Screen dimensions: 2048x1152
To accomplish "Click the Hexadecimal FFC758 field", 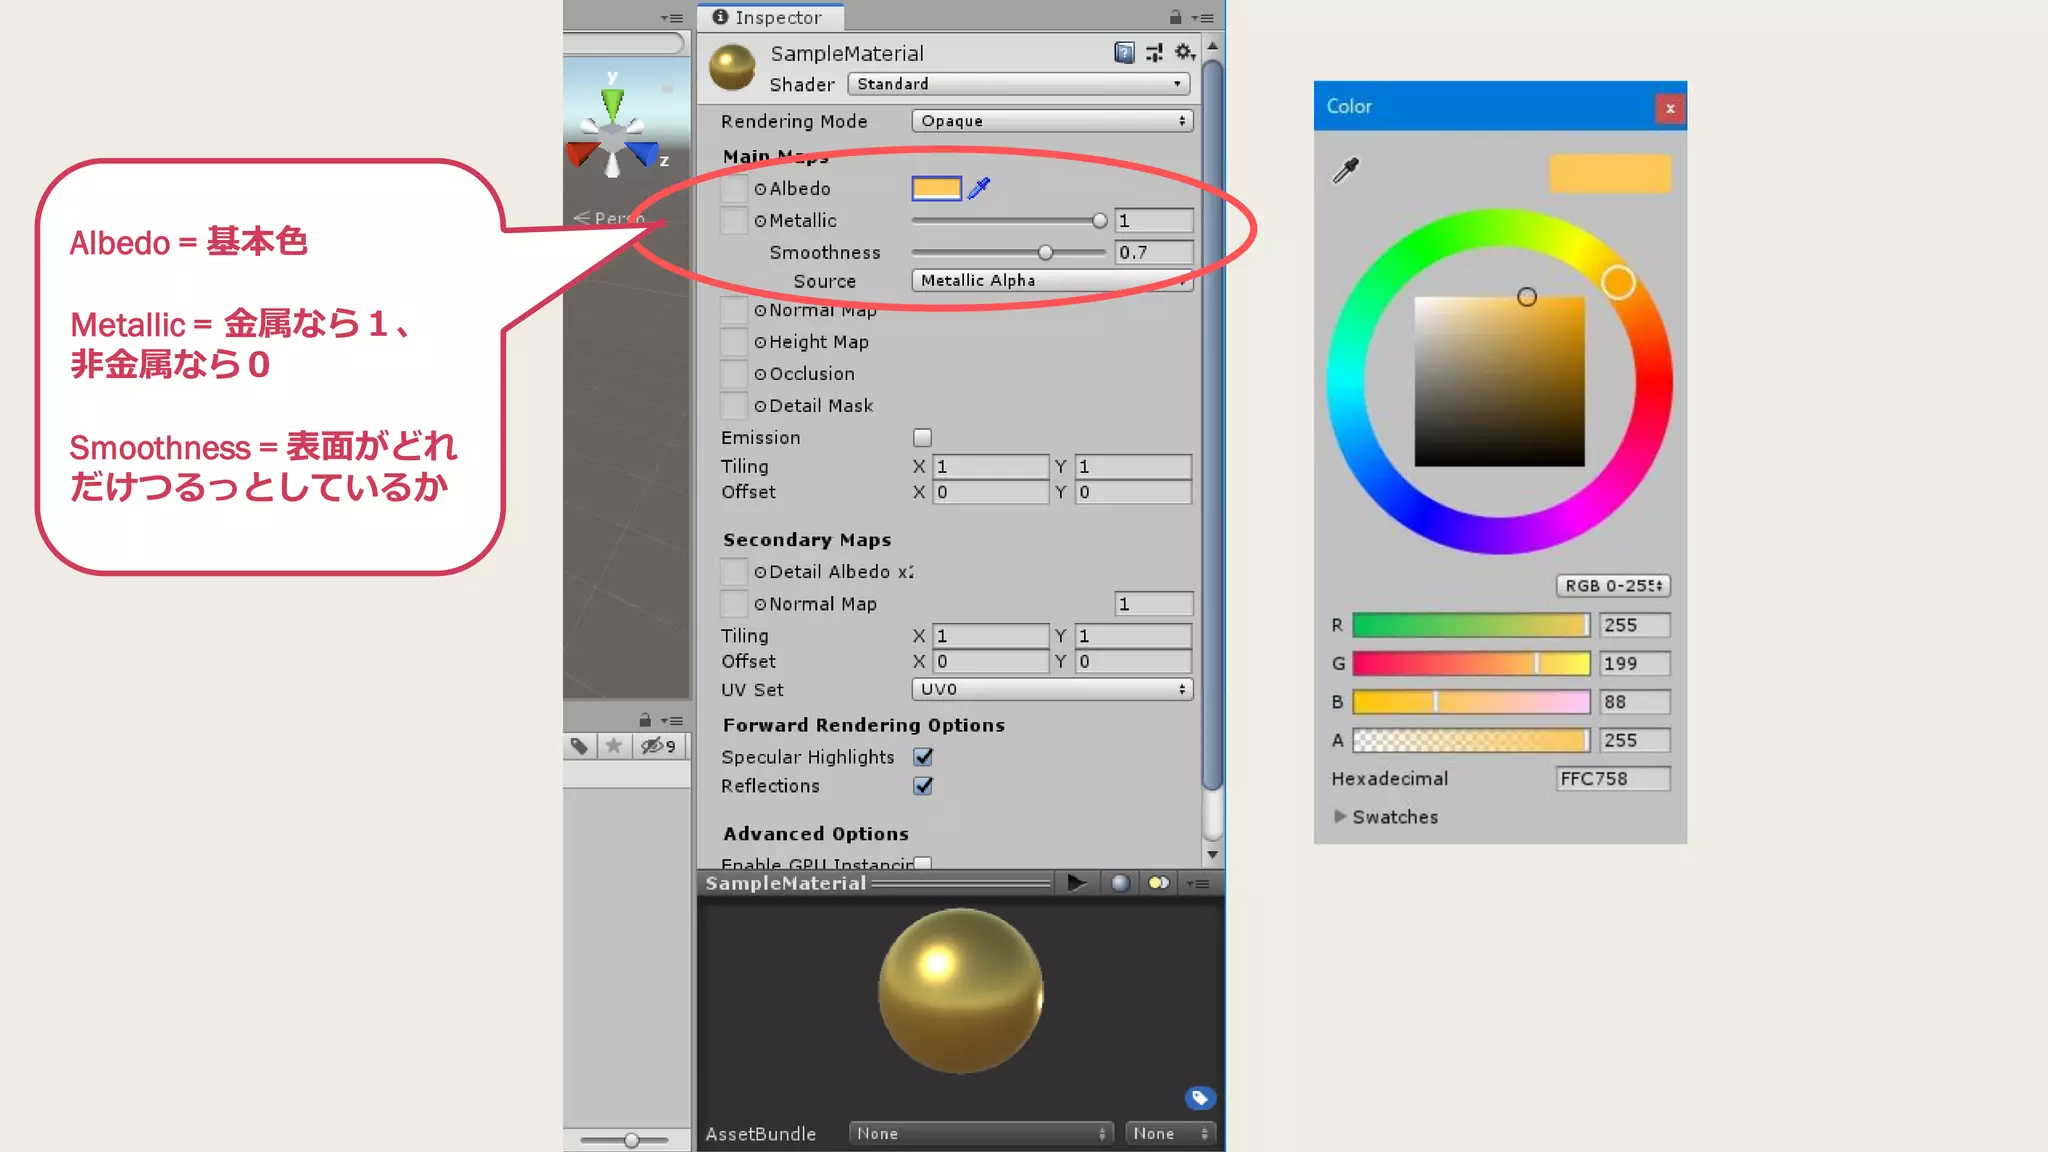I will [1612, 779].
